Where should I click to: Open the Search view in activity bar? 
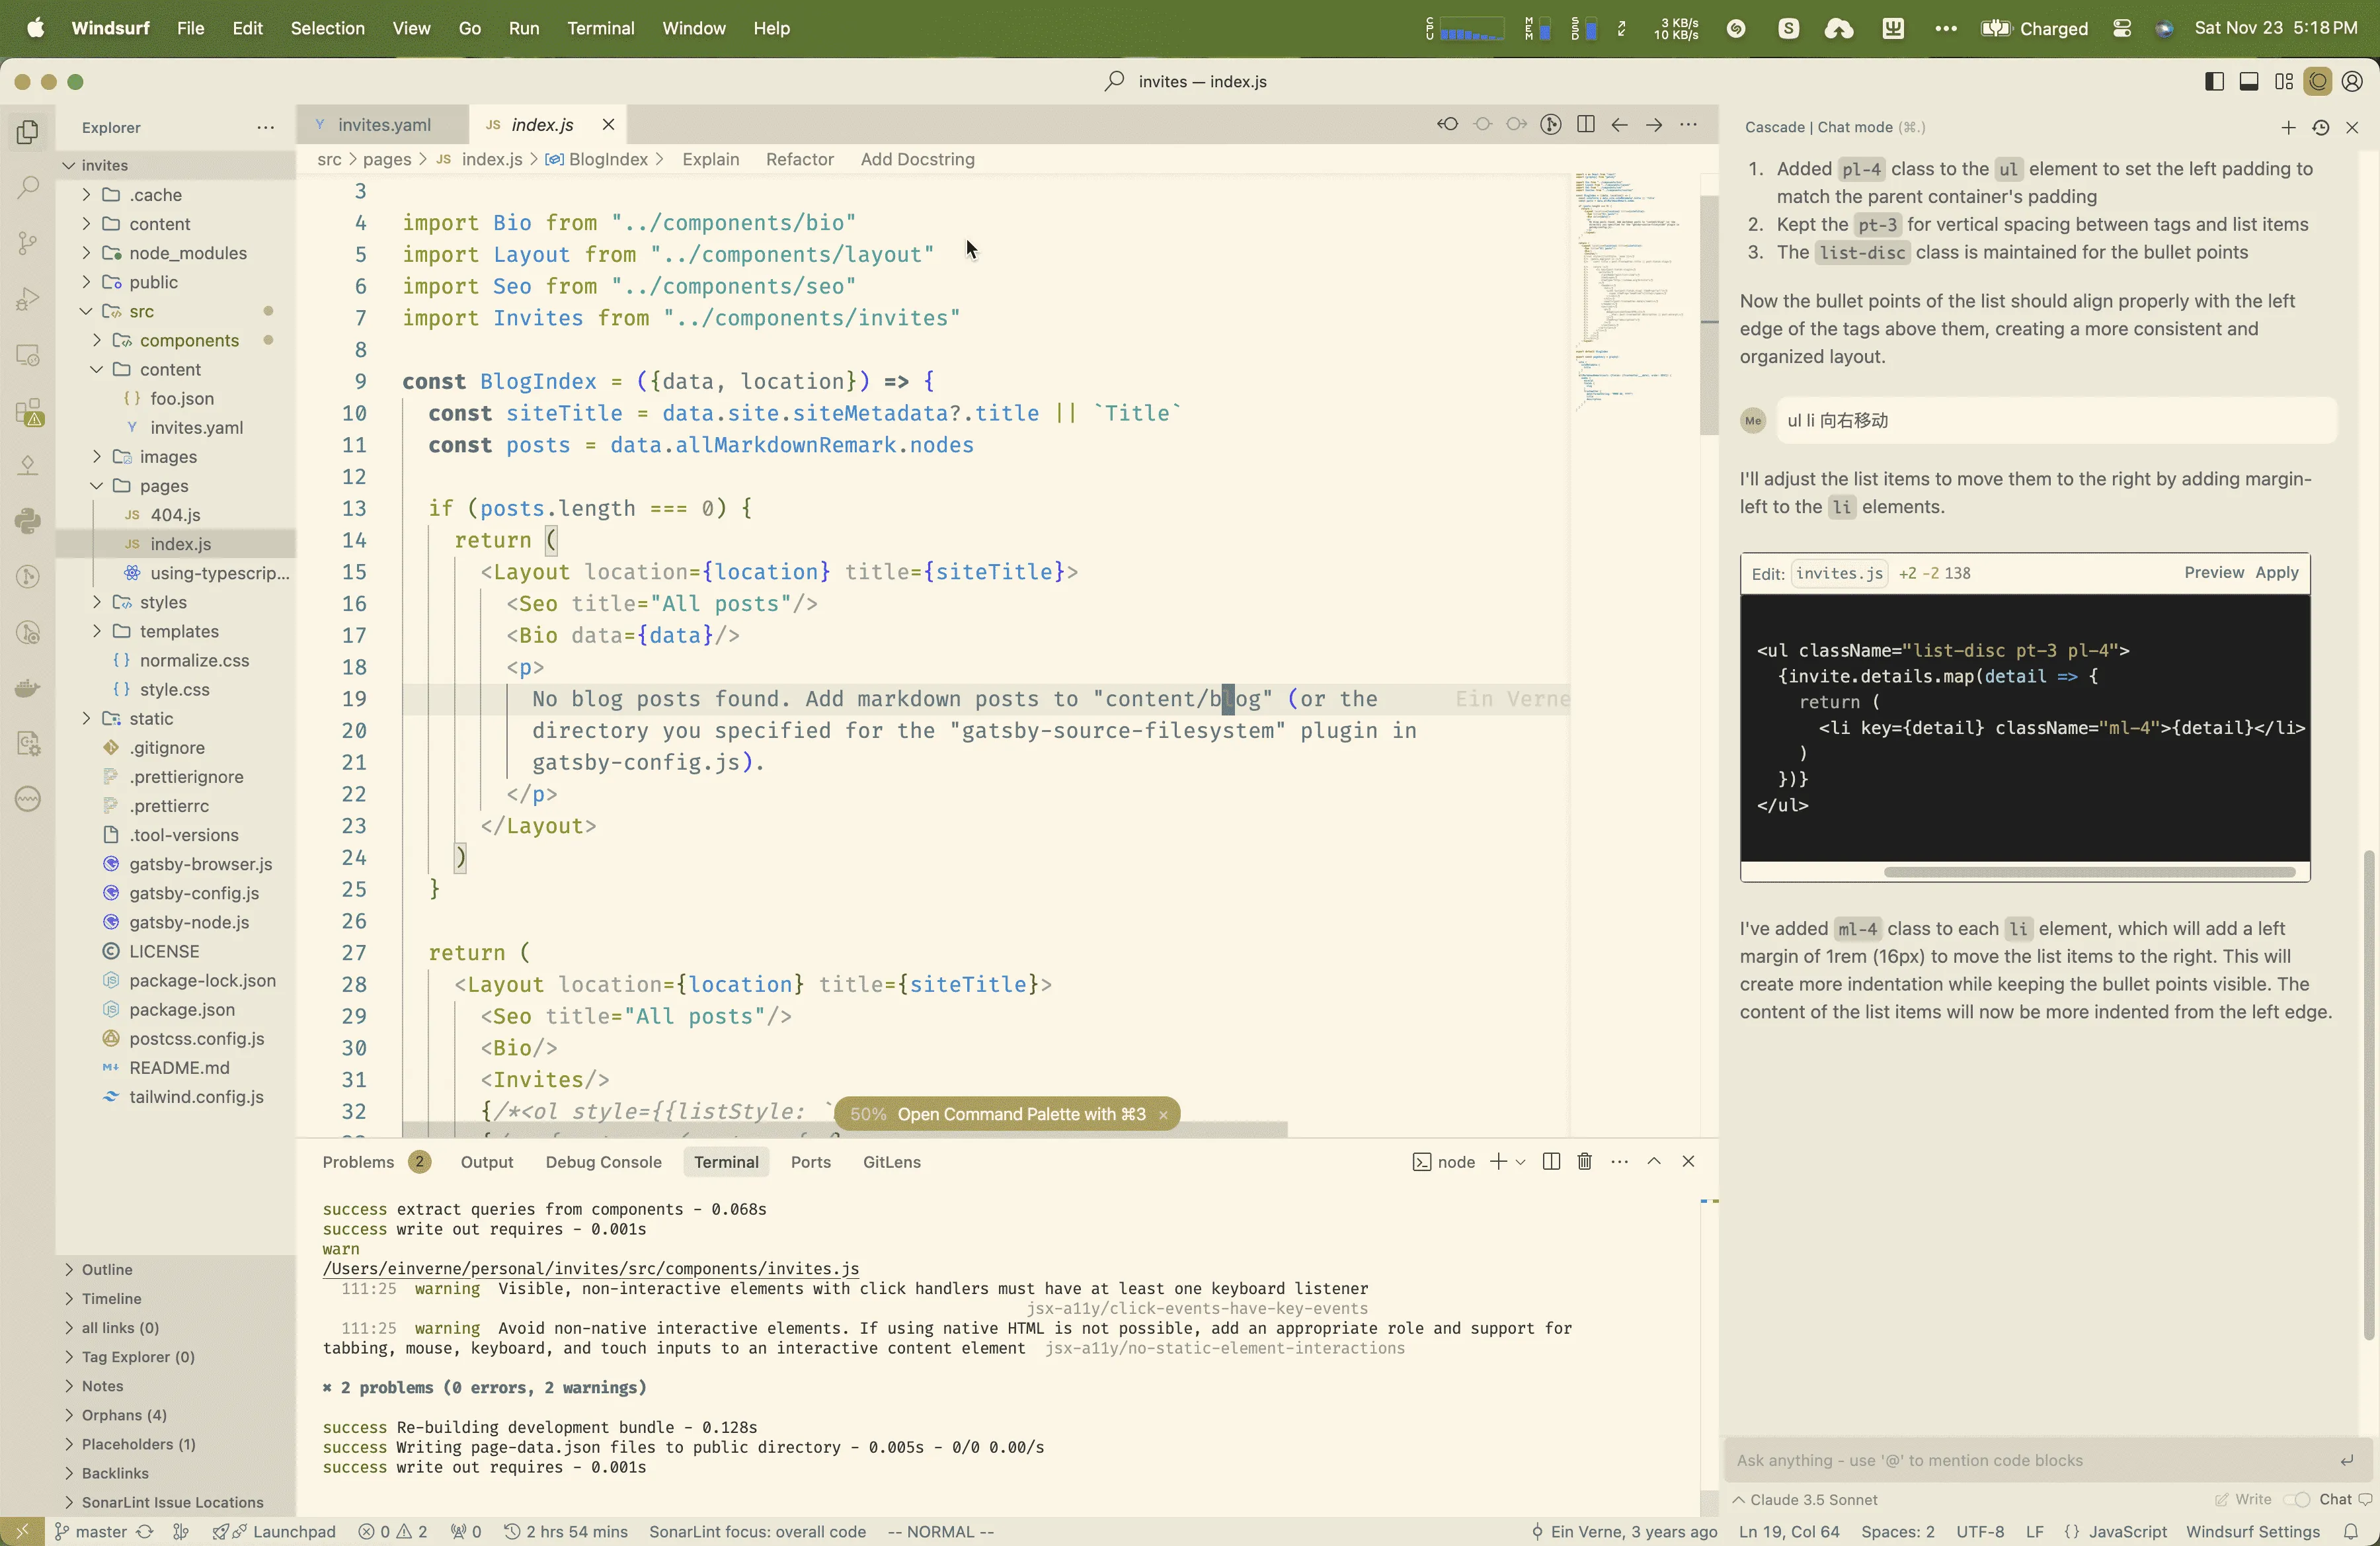point(28,187)
